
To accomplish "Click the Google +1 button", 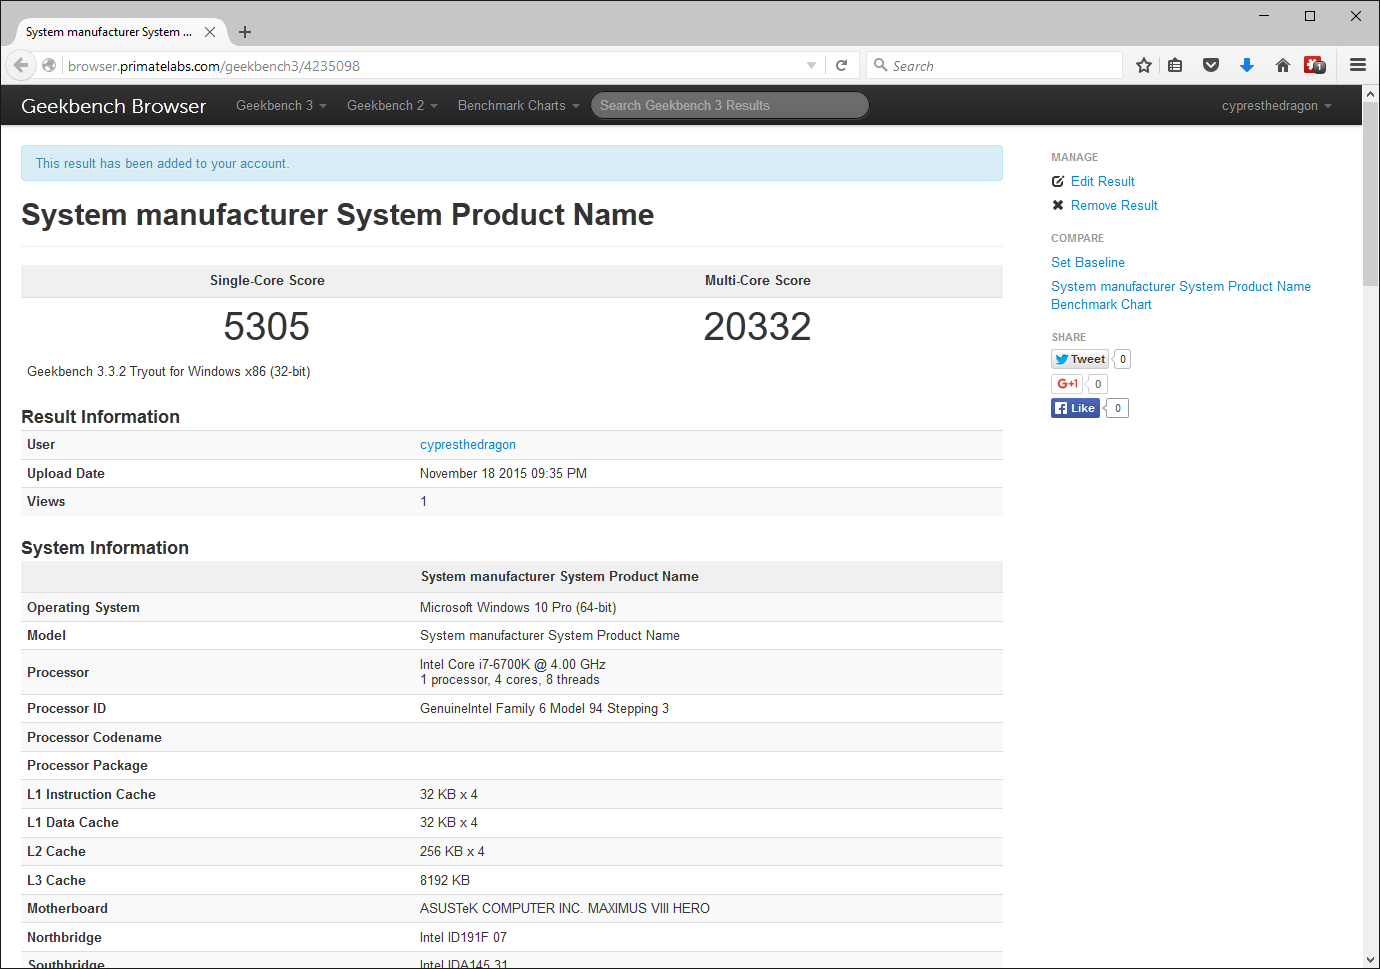I will click(x=1067, y=384).
